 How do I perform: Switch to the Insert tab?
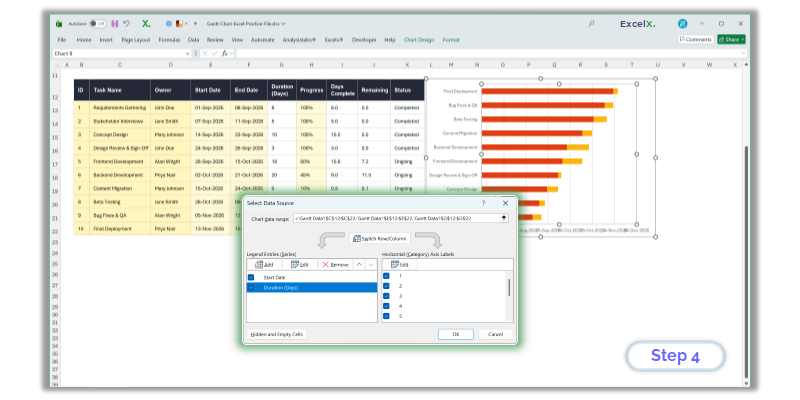click(x=106, y=39)
